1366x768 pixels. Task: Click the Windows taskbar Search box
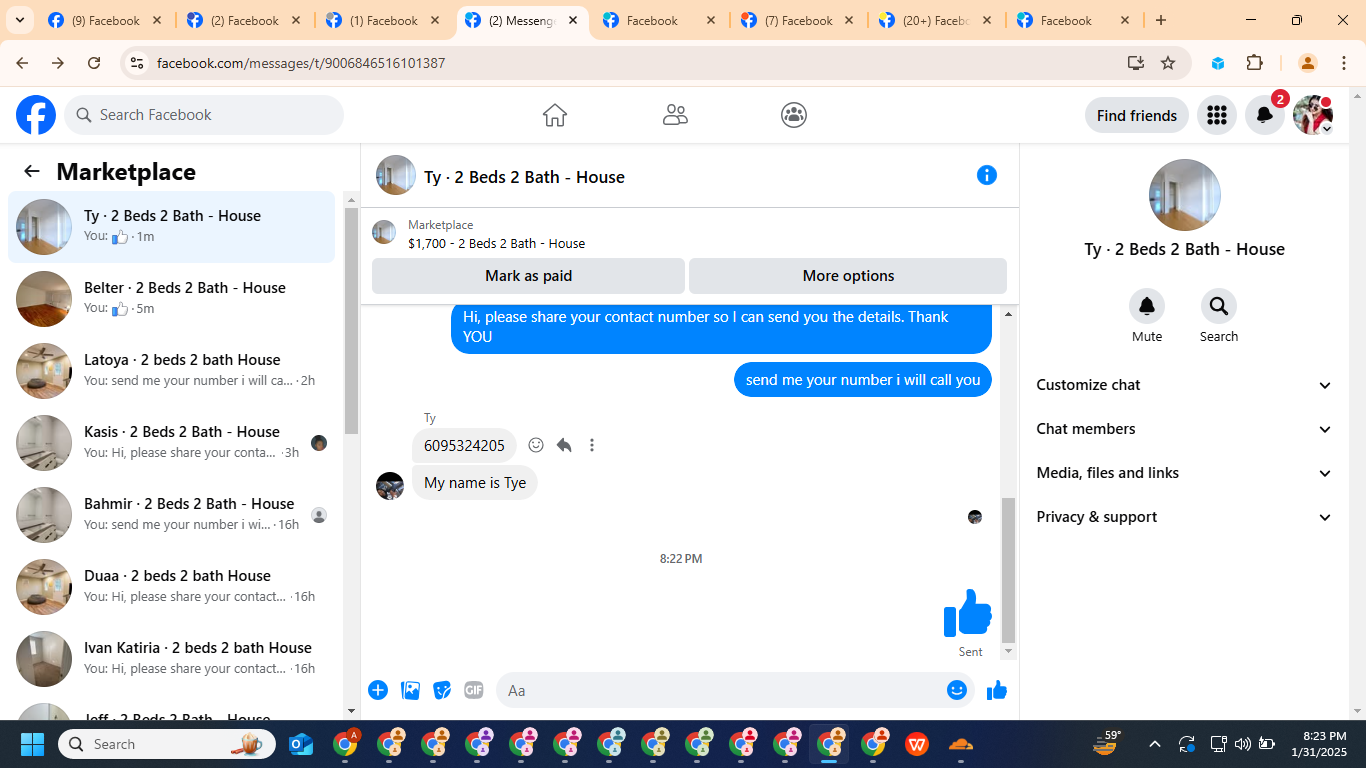coord(167,744)
